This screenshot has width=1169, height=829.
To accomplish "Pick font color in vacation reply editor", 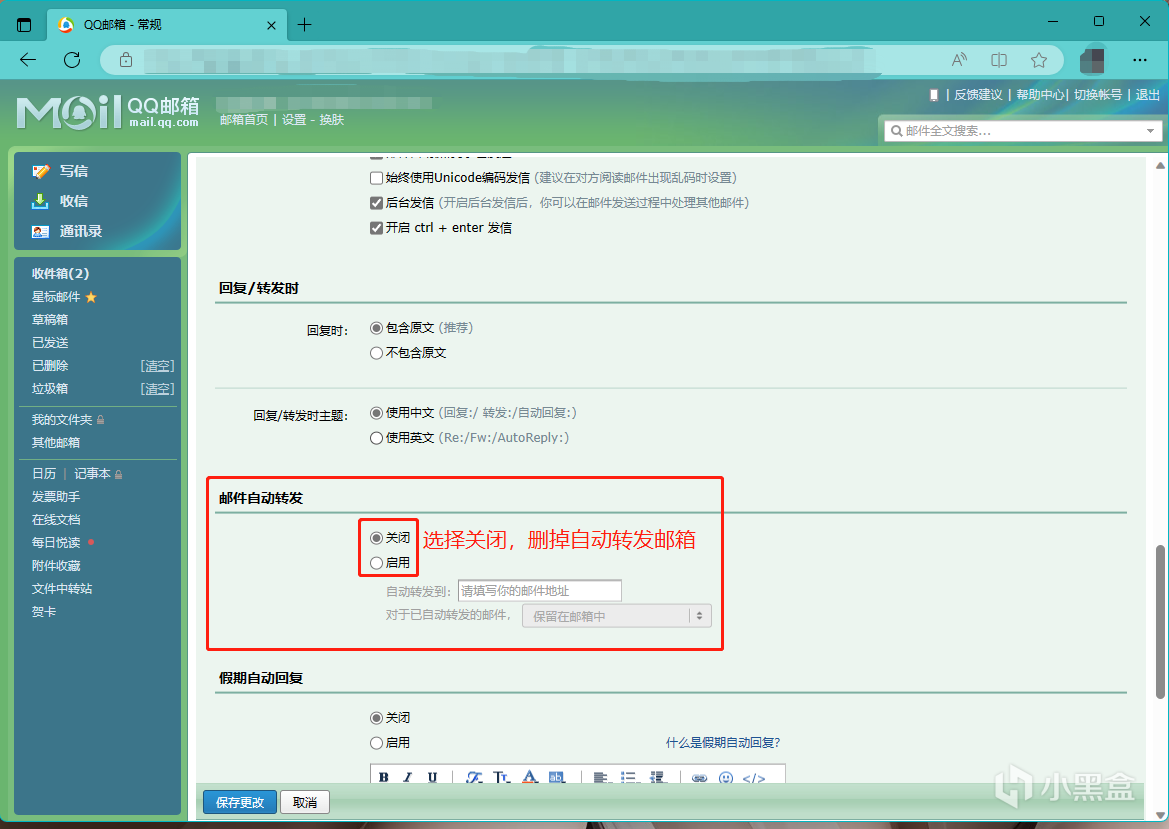I will point(529,777).
